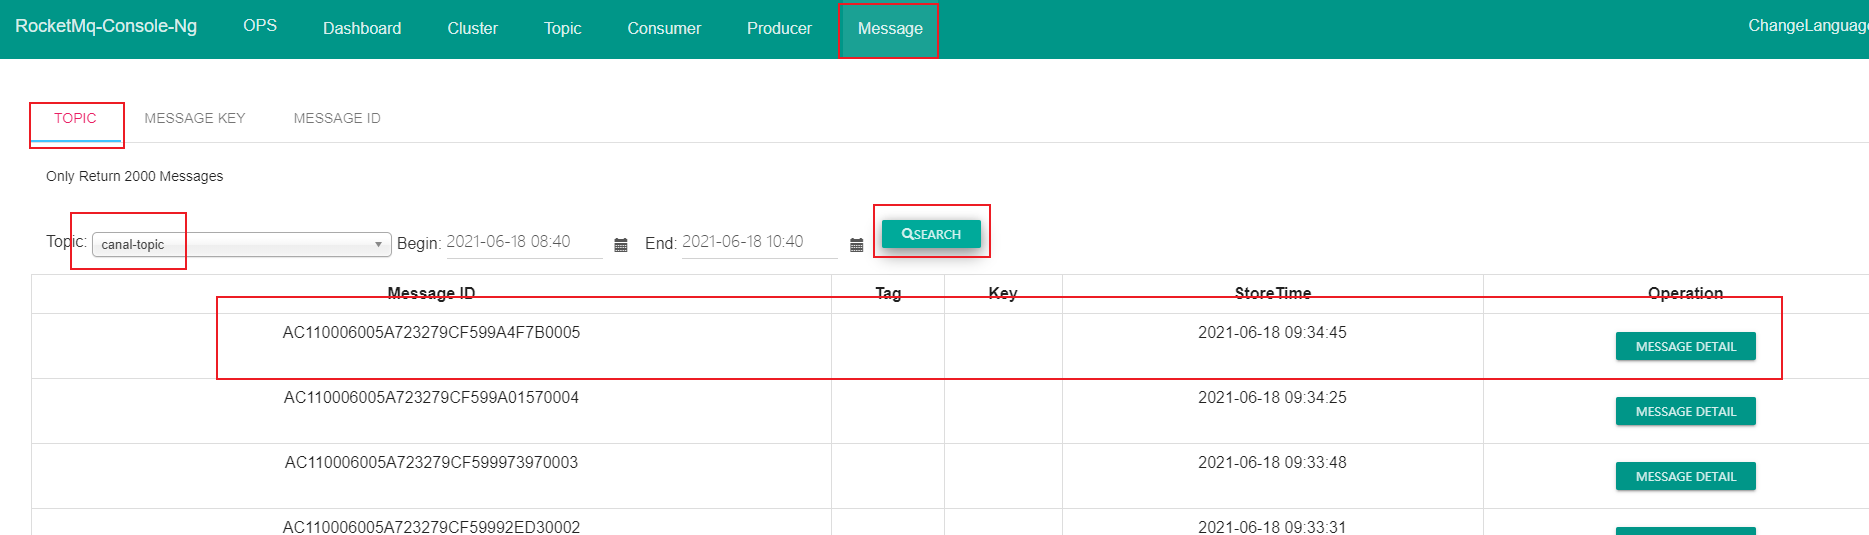Switch to the Message Key tab
1869x535 pixels.
[x=194, y=118]
